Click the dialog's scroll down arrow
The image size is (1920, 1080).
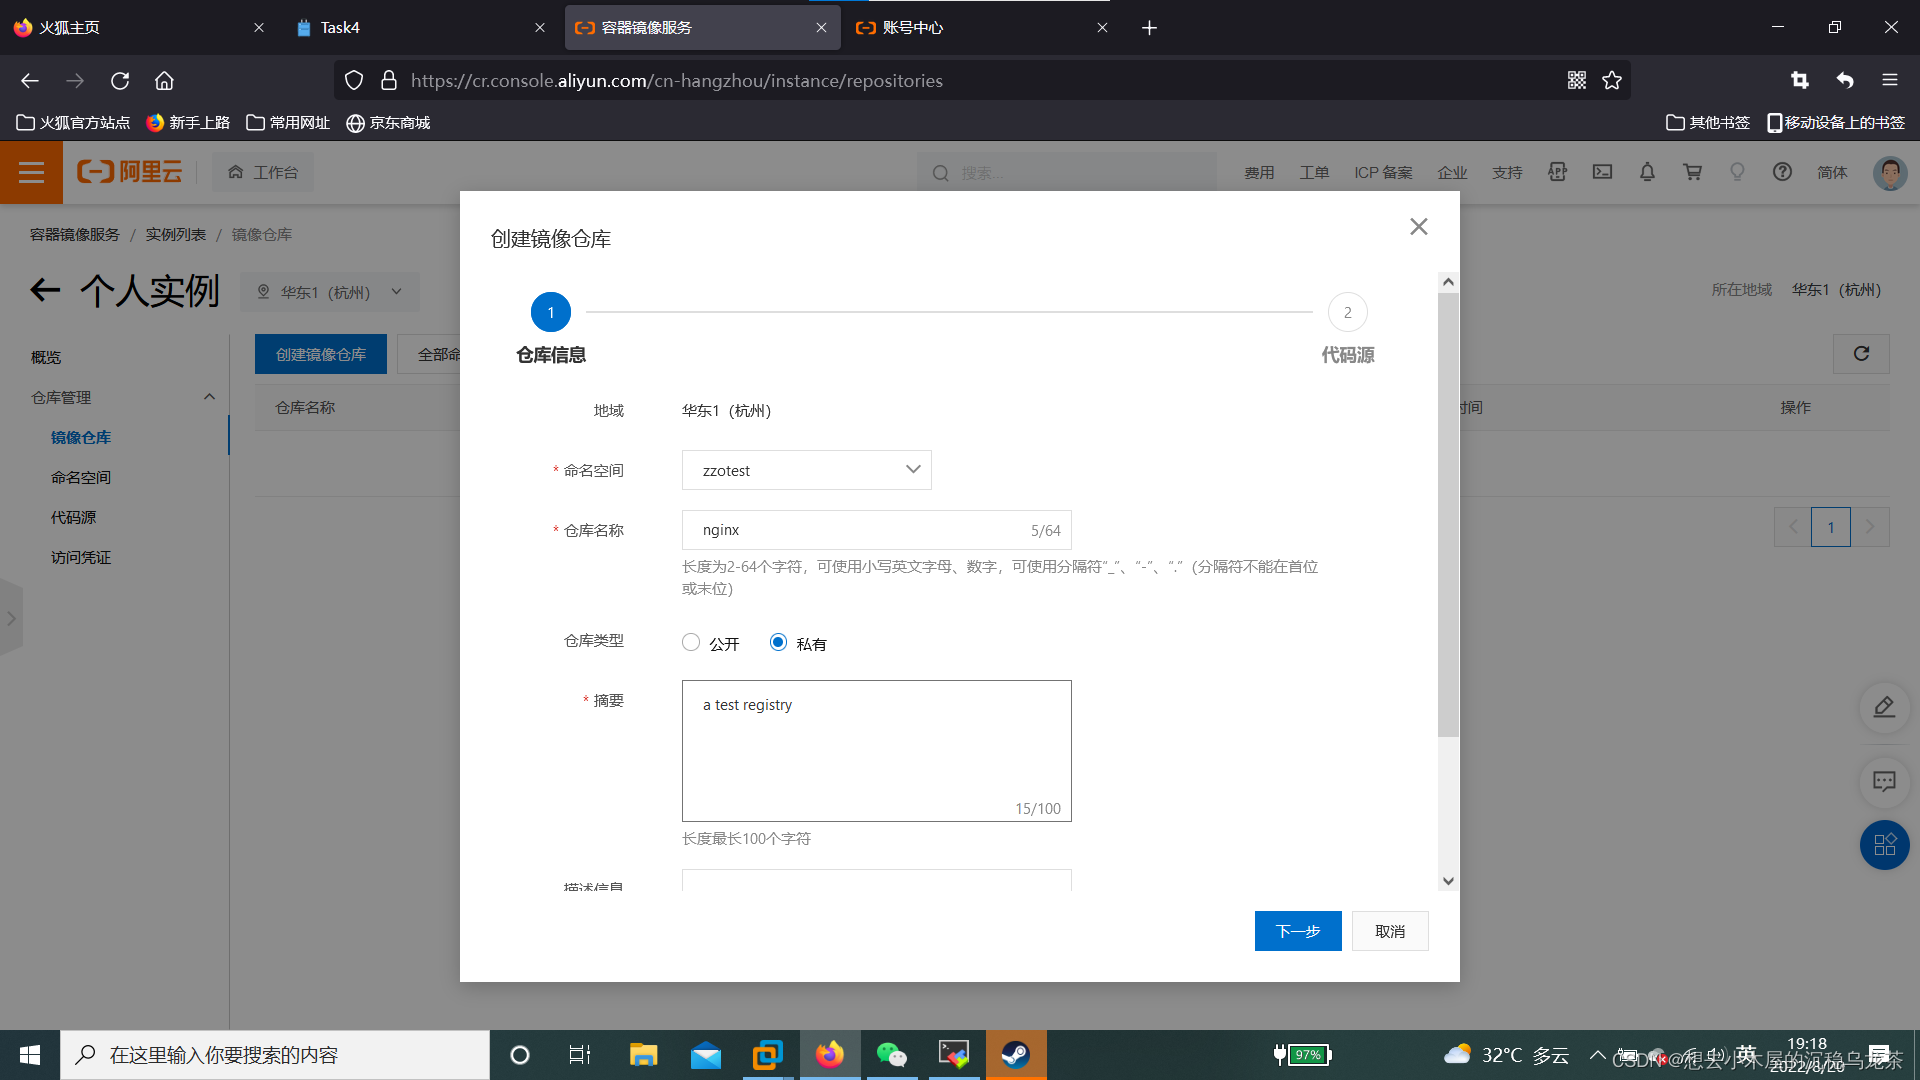1448,881
